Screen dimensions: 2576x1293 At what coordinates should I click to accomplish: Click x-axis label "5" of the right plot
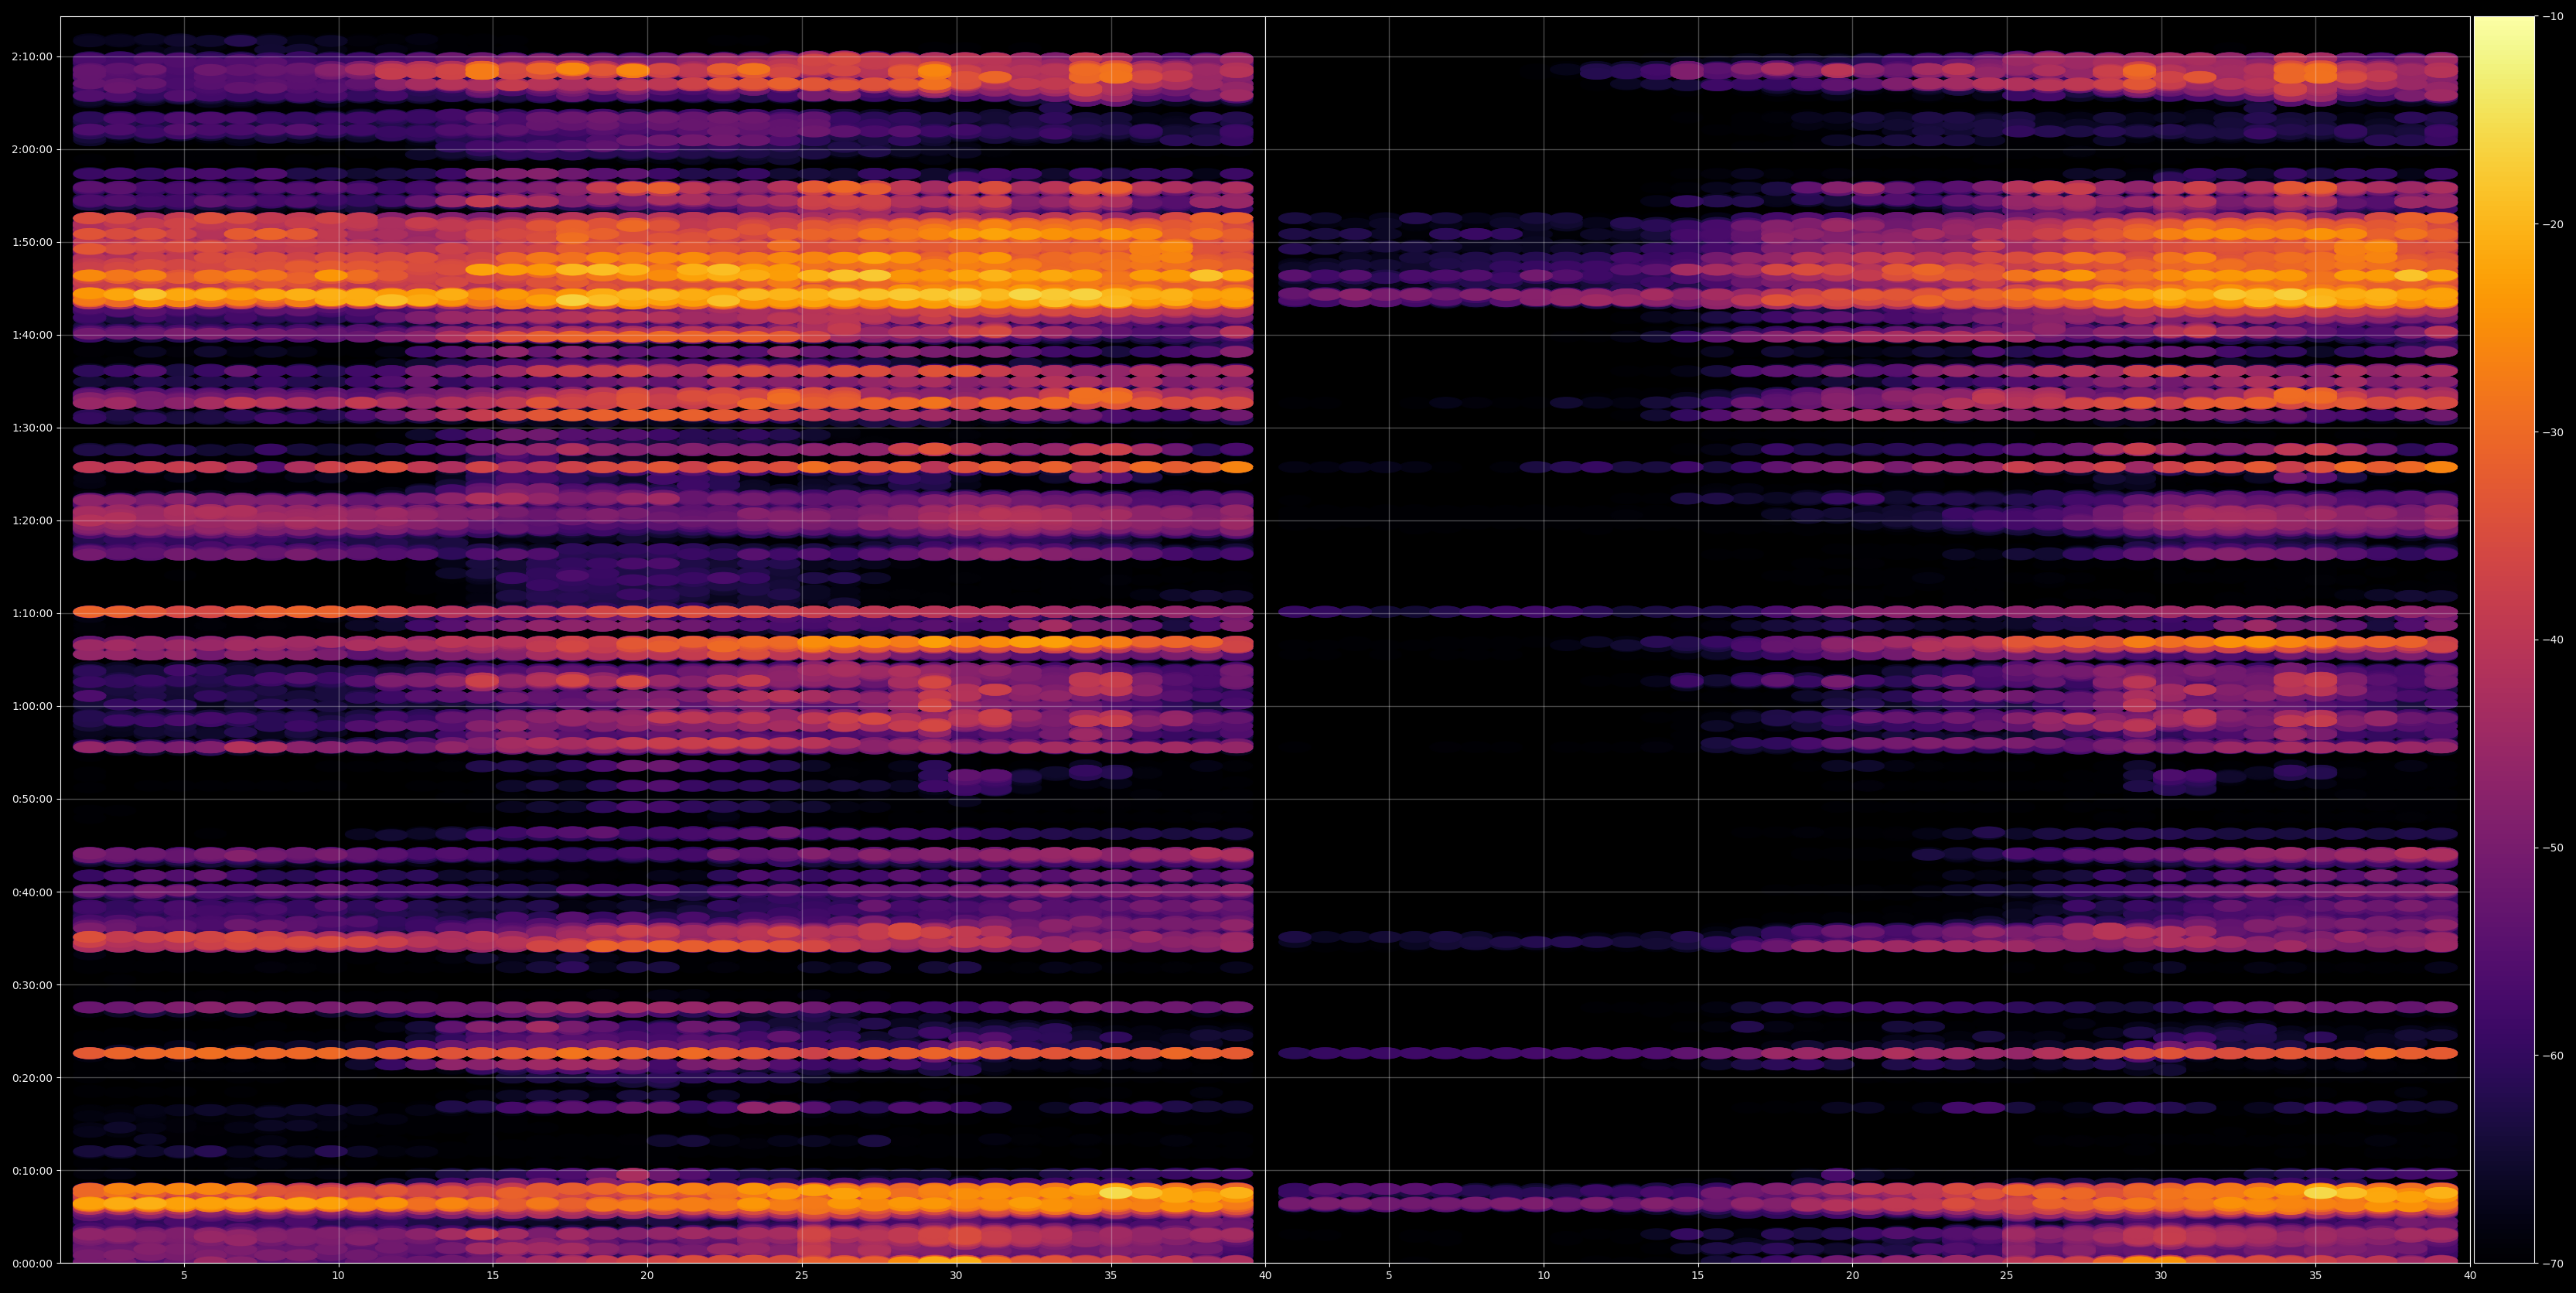(x=1389, y=1276)
